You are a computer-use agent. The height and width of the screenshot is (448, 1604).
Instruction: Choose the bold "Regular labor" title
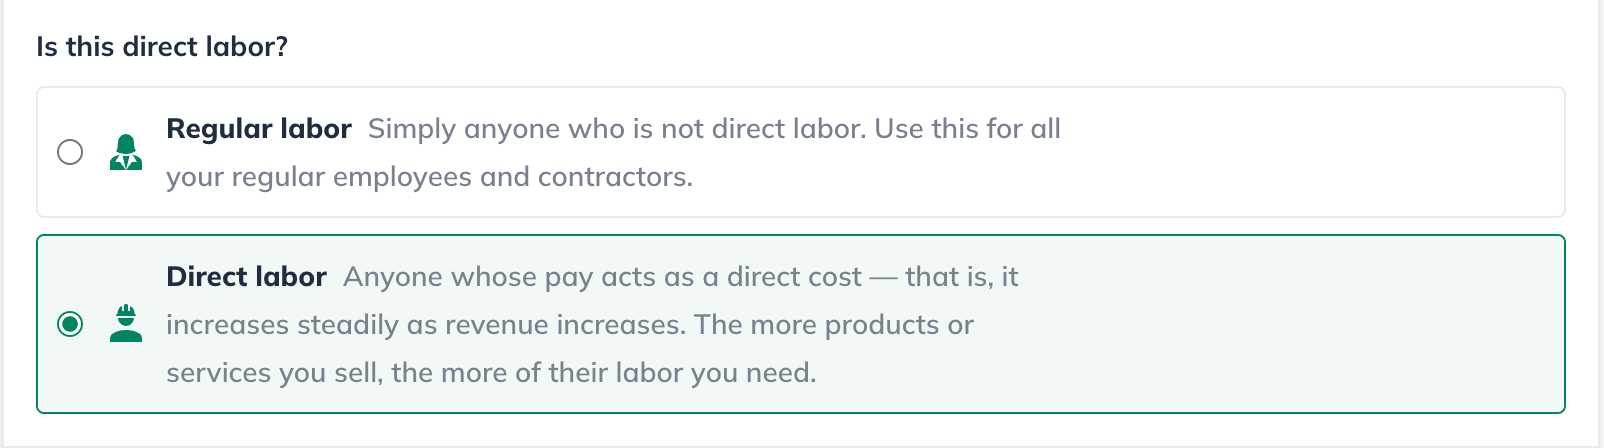(259, 129)
